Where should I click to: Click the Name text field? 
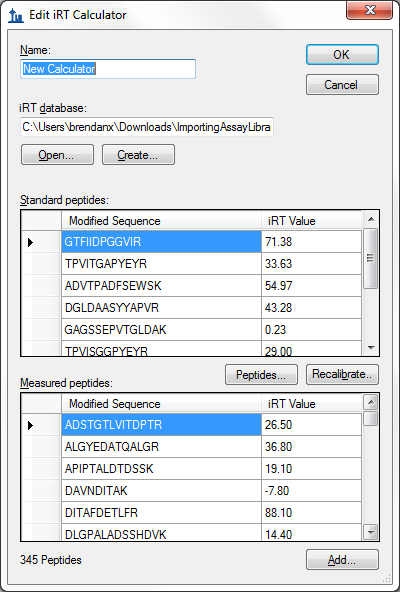point(108,69)
